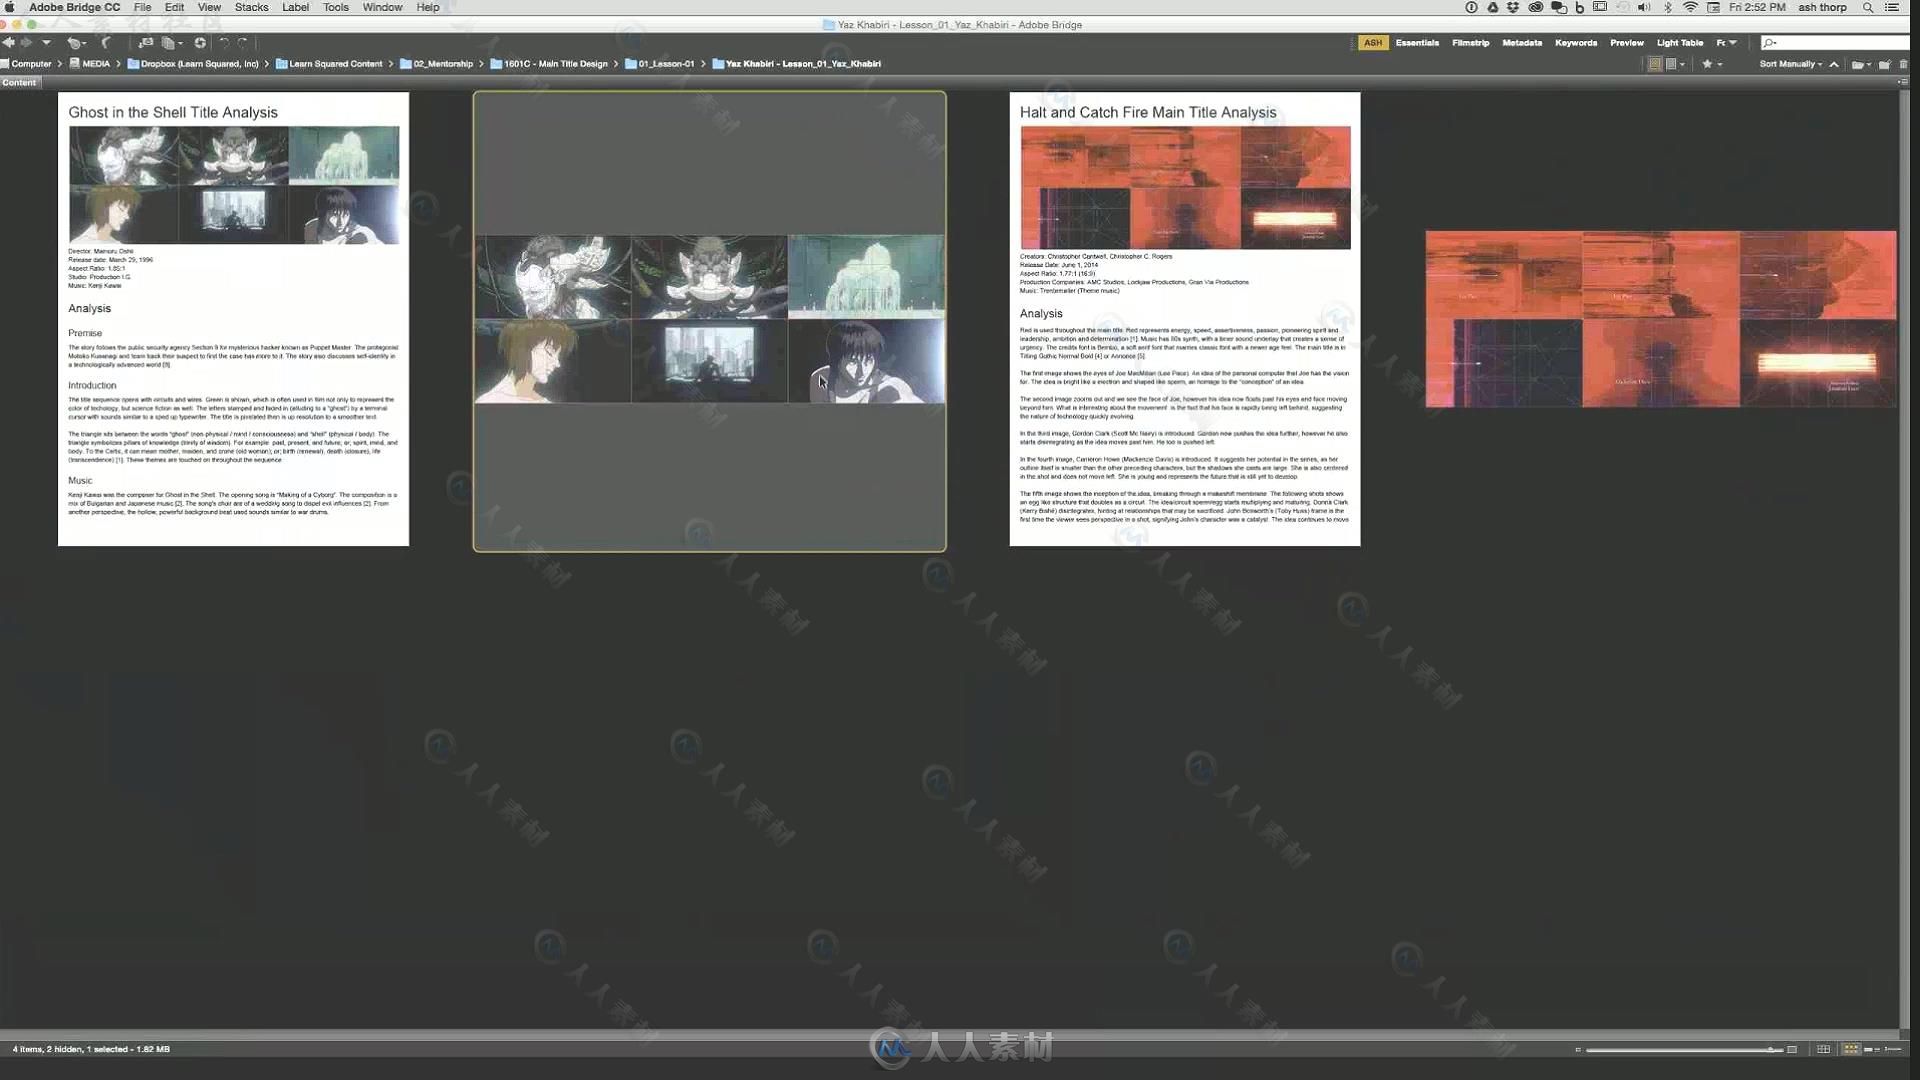Viewport: 1920px width, 1080px height.
Task: Switch to the Keywords workspace
Action: (x=1576, y=43)
